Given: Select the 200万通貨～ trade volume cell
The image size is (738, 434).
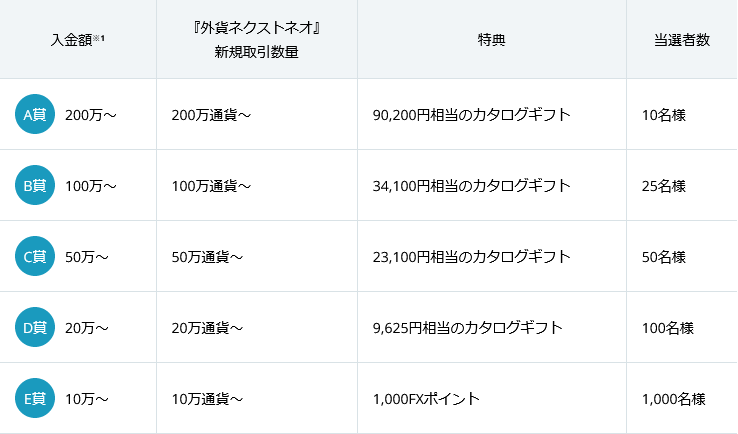Looking at the screenshot, I should (211, 115).
